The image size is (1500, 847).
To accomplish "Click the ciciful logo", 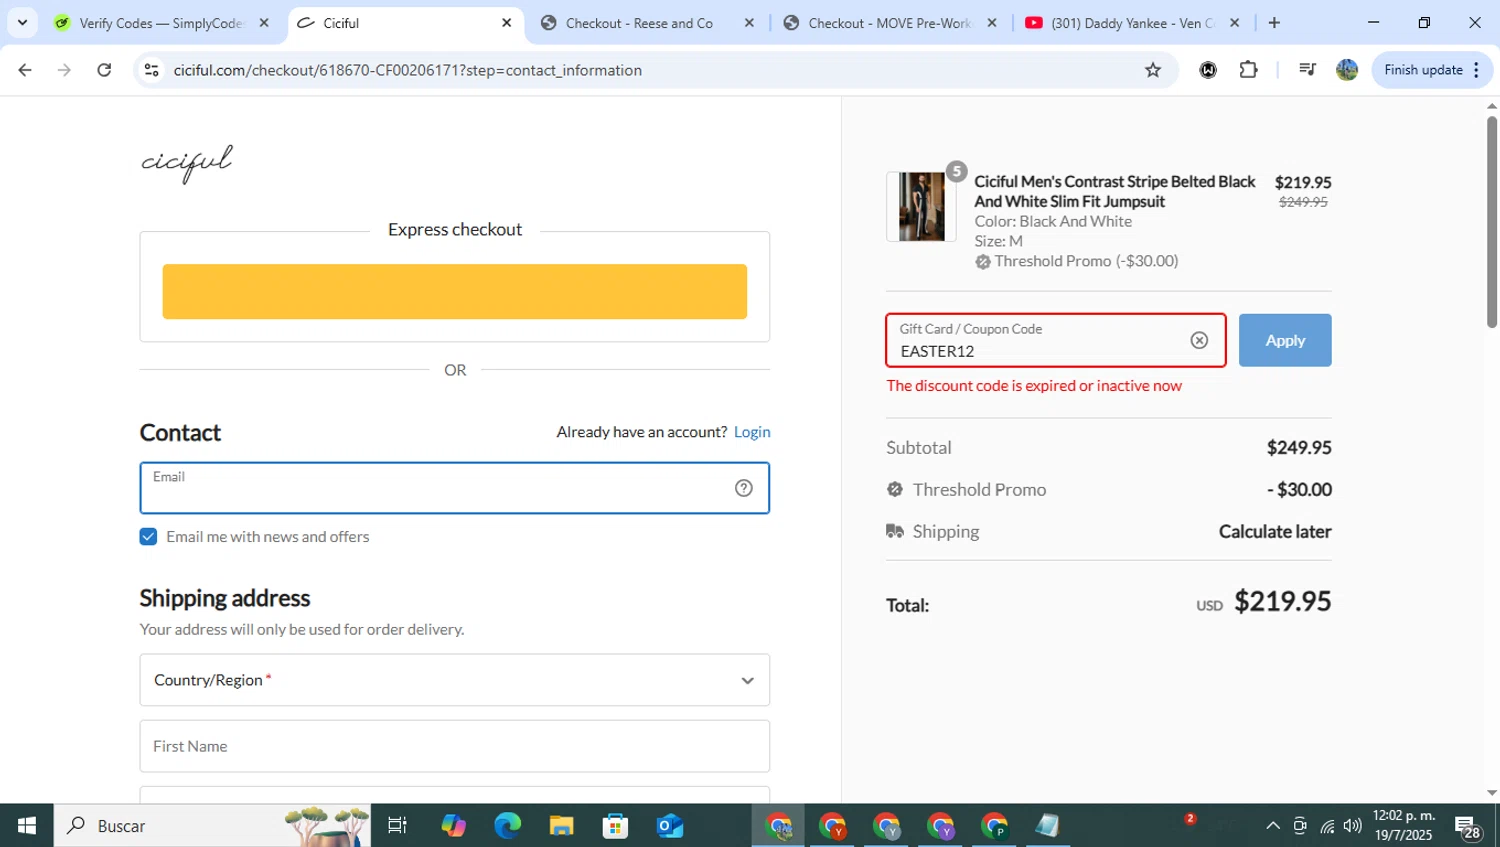I will [187, 163].
